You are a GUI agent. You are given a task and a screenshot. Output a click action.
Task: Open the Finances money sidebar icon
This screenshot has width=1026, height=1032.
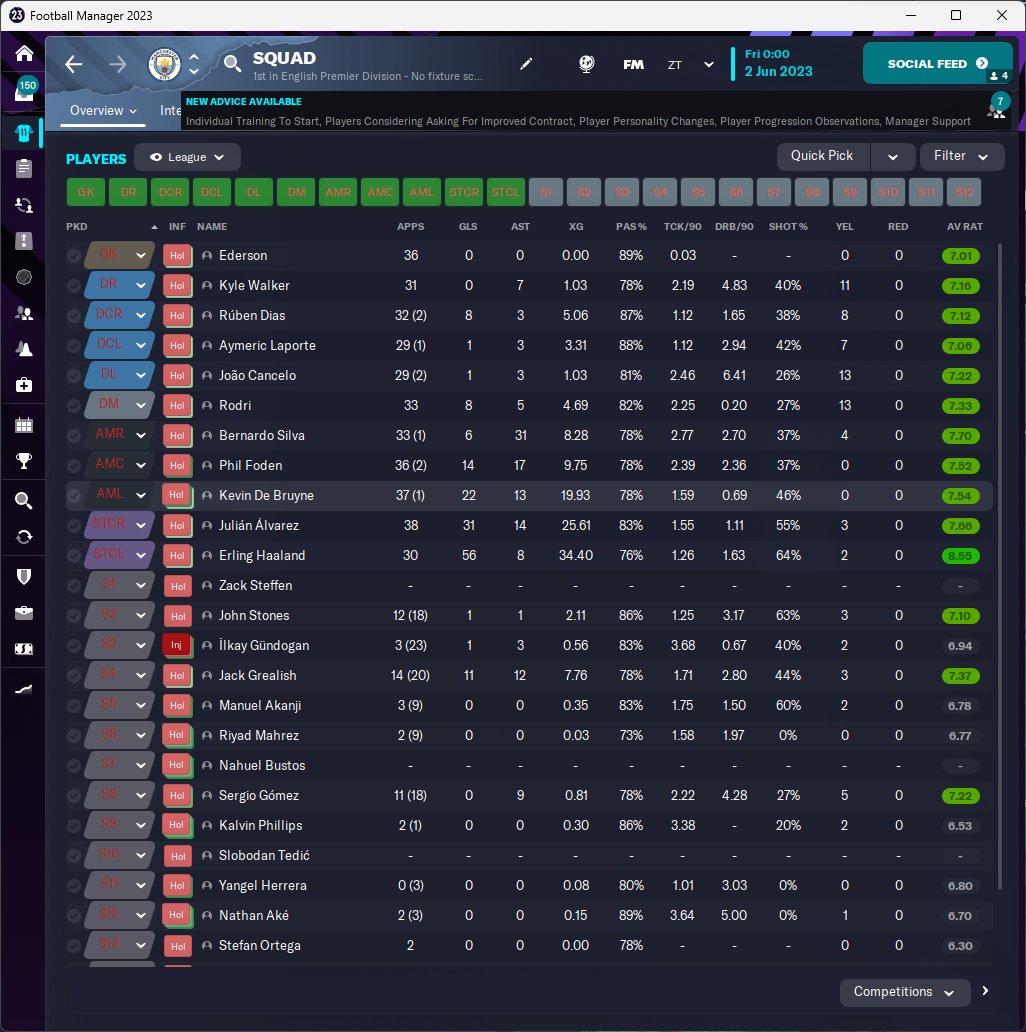click(24, 649)
